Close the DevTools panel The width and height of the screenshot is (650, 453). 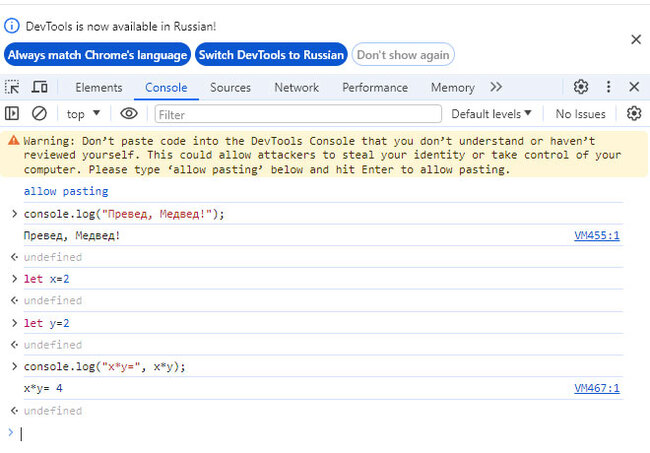[x=634, y=87]
